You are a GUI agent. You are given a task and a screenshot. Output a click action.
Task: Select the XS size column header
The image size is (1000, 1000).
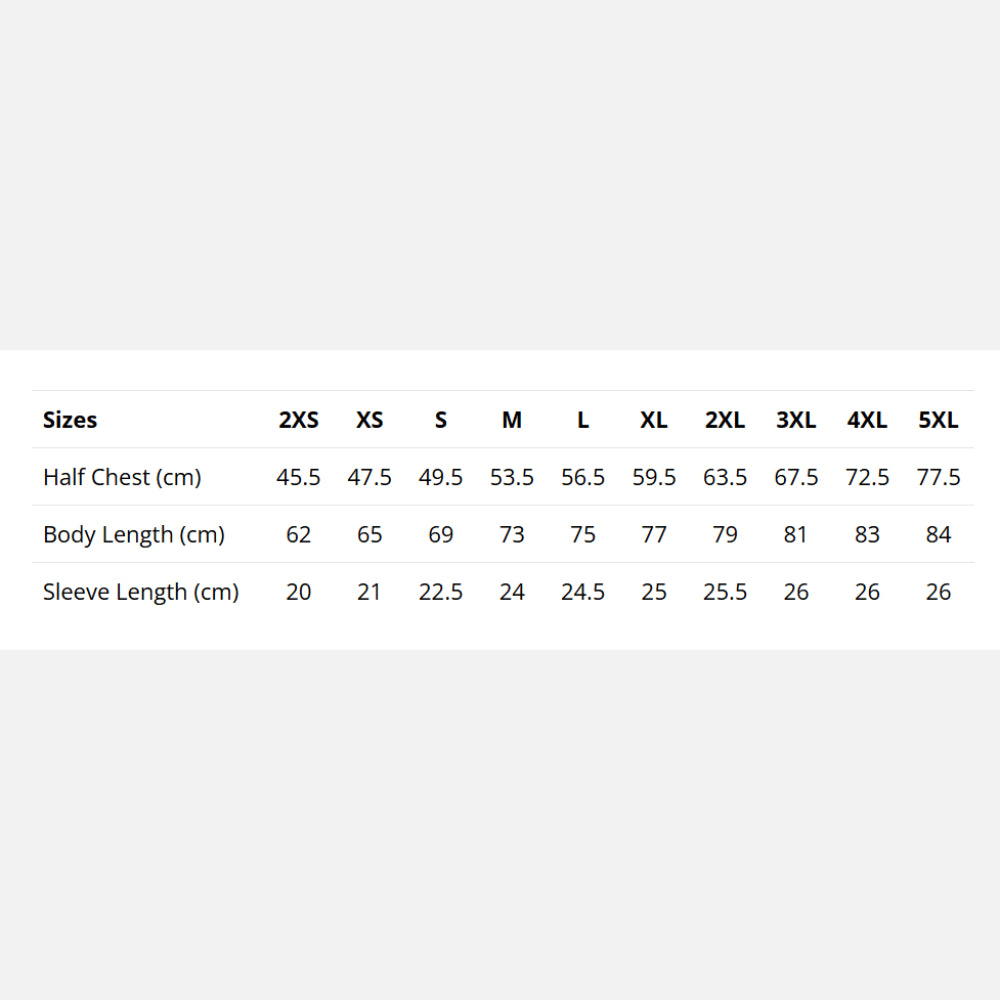[x=370, y=420]
